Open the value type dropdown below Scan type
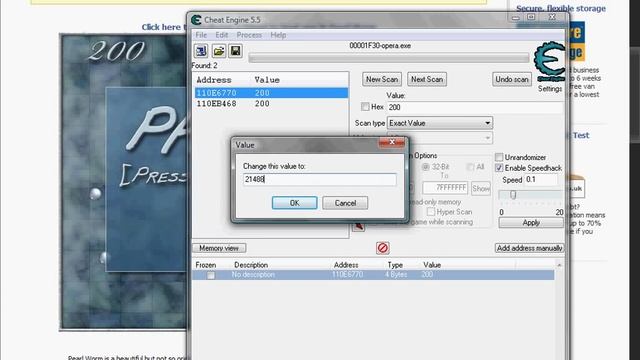Image resolution: width=640 pixels, height=360 pixels. [x=440, y=138]
